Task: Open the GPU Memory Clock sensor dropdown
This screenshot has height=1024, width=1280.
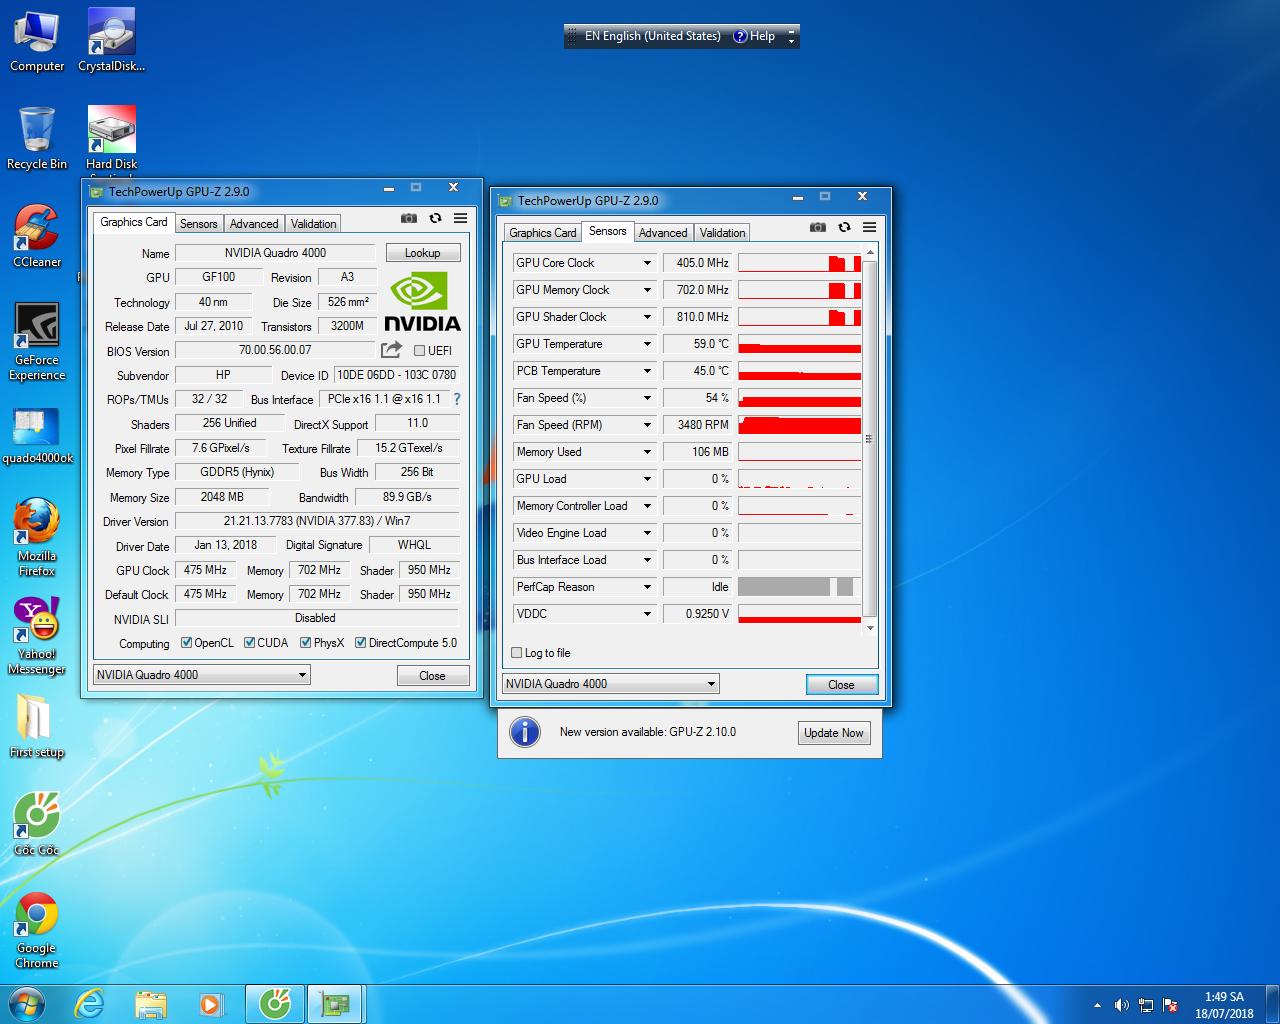Action: (x=647, y=290)
